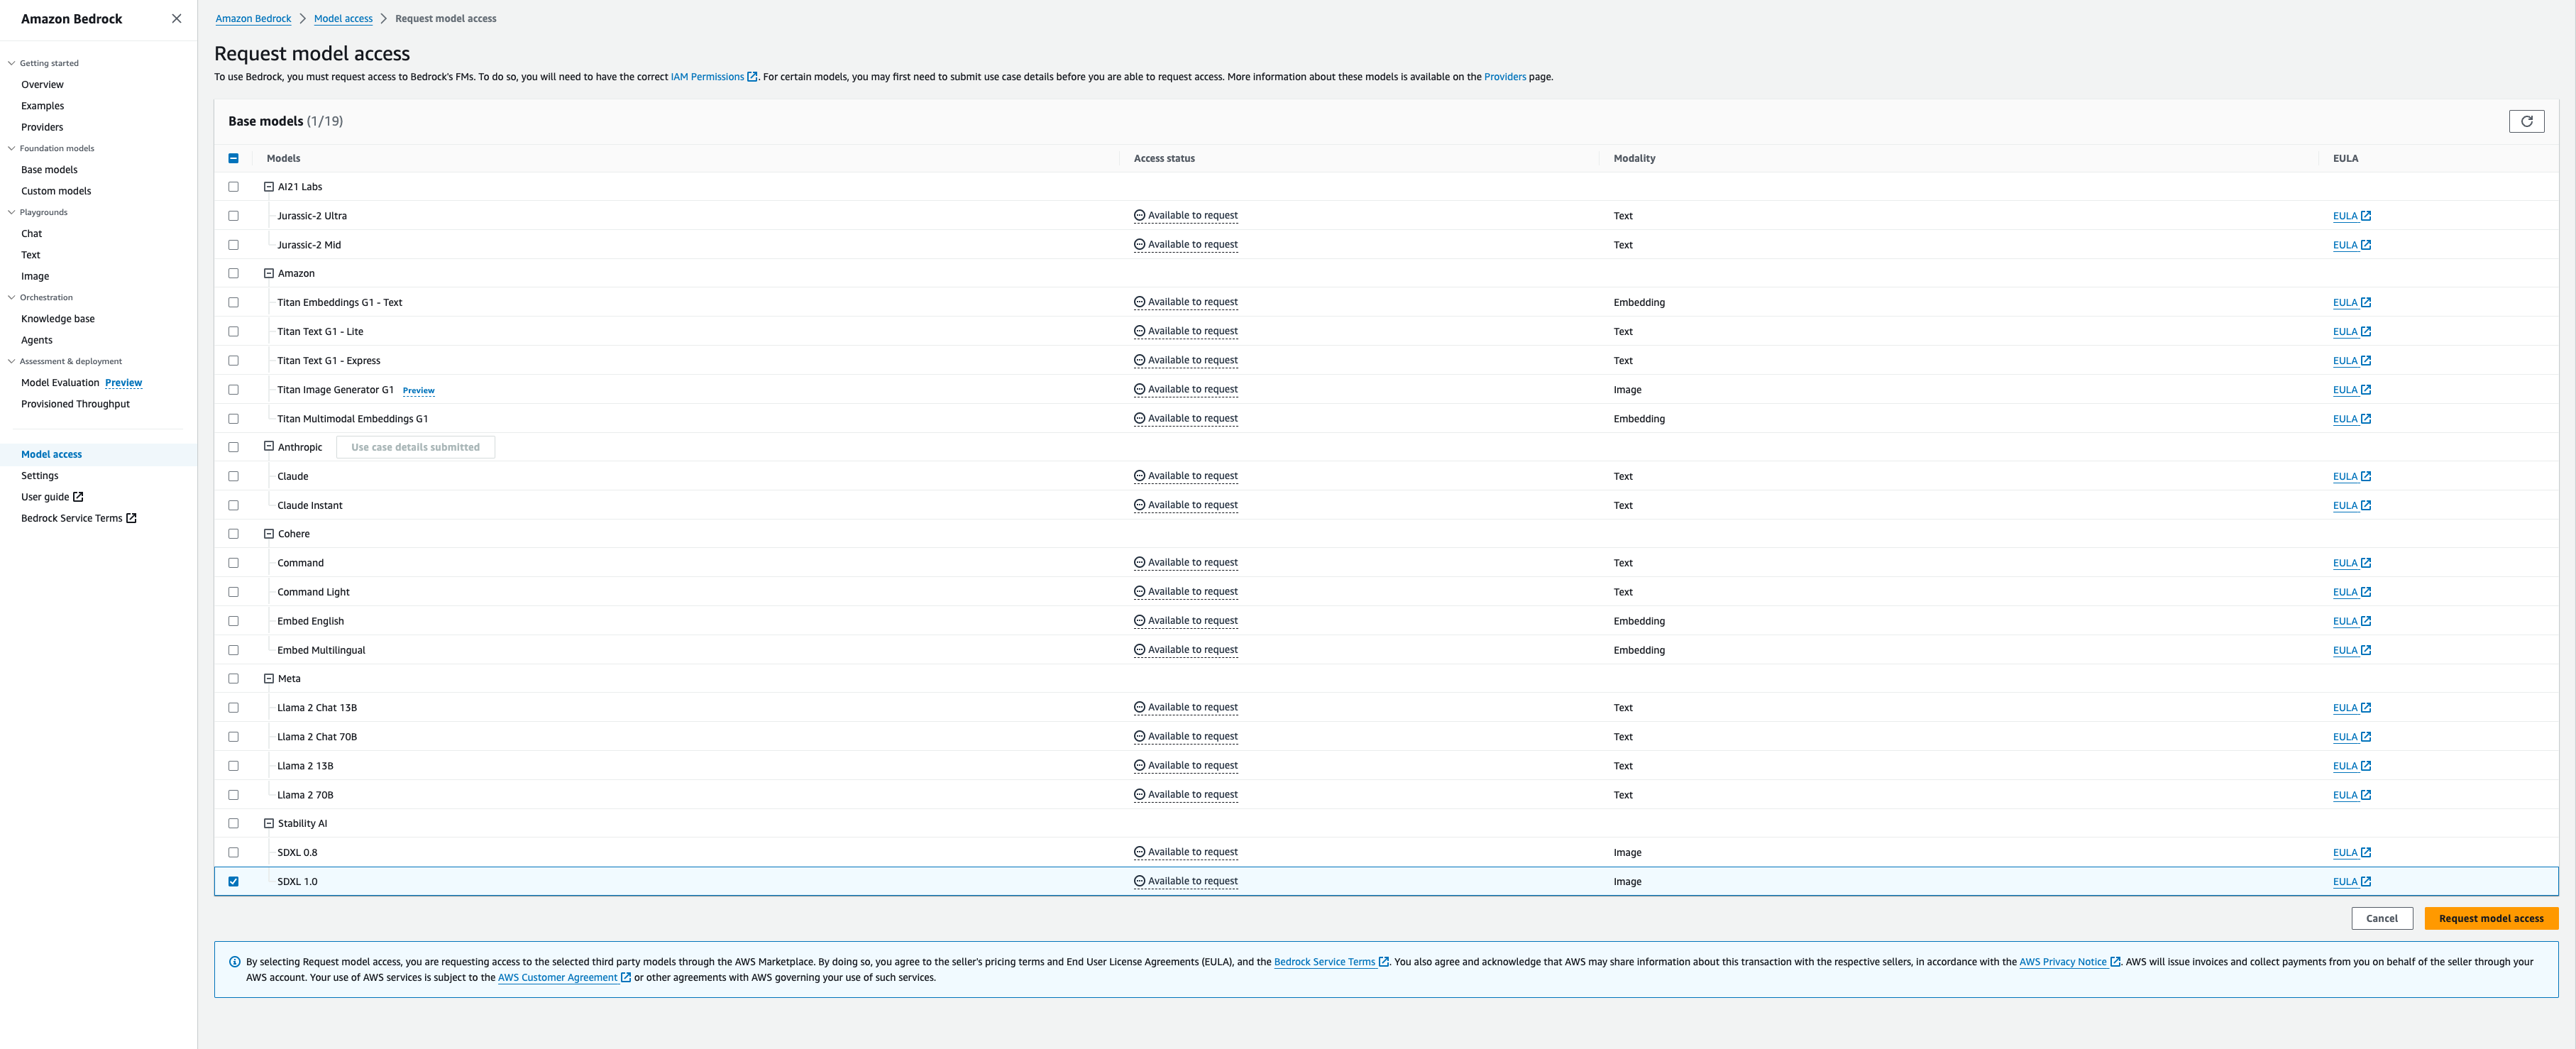The image size is (2576, 1049).
Task: Go to the Amazon Bedrock breadcrumb link
Action: [253, 19]
